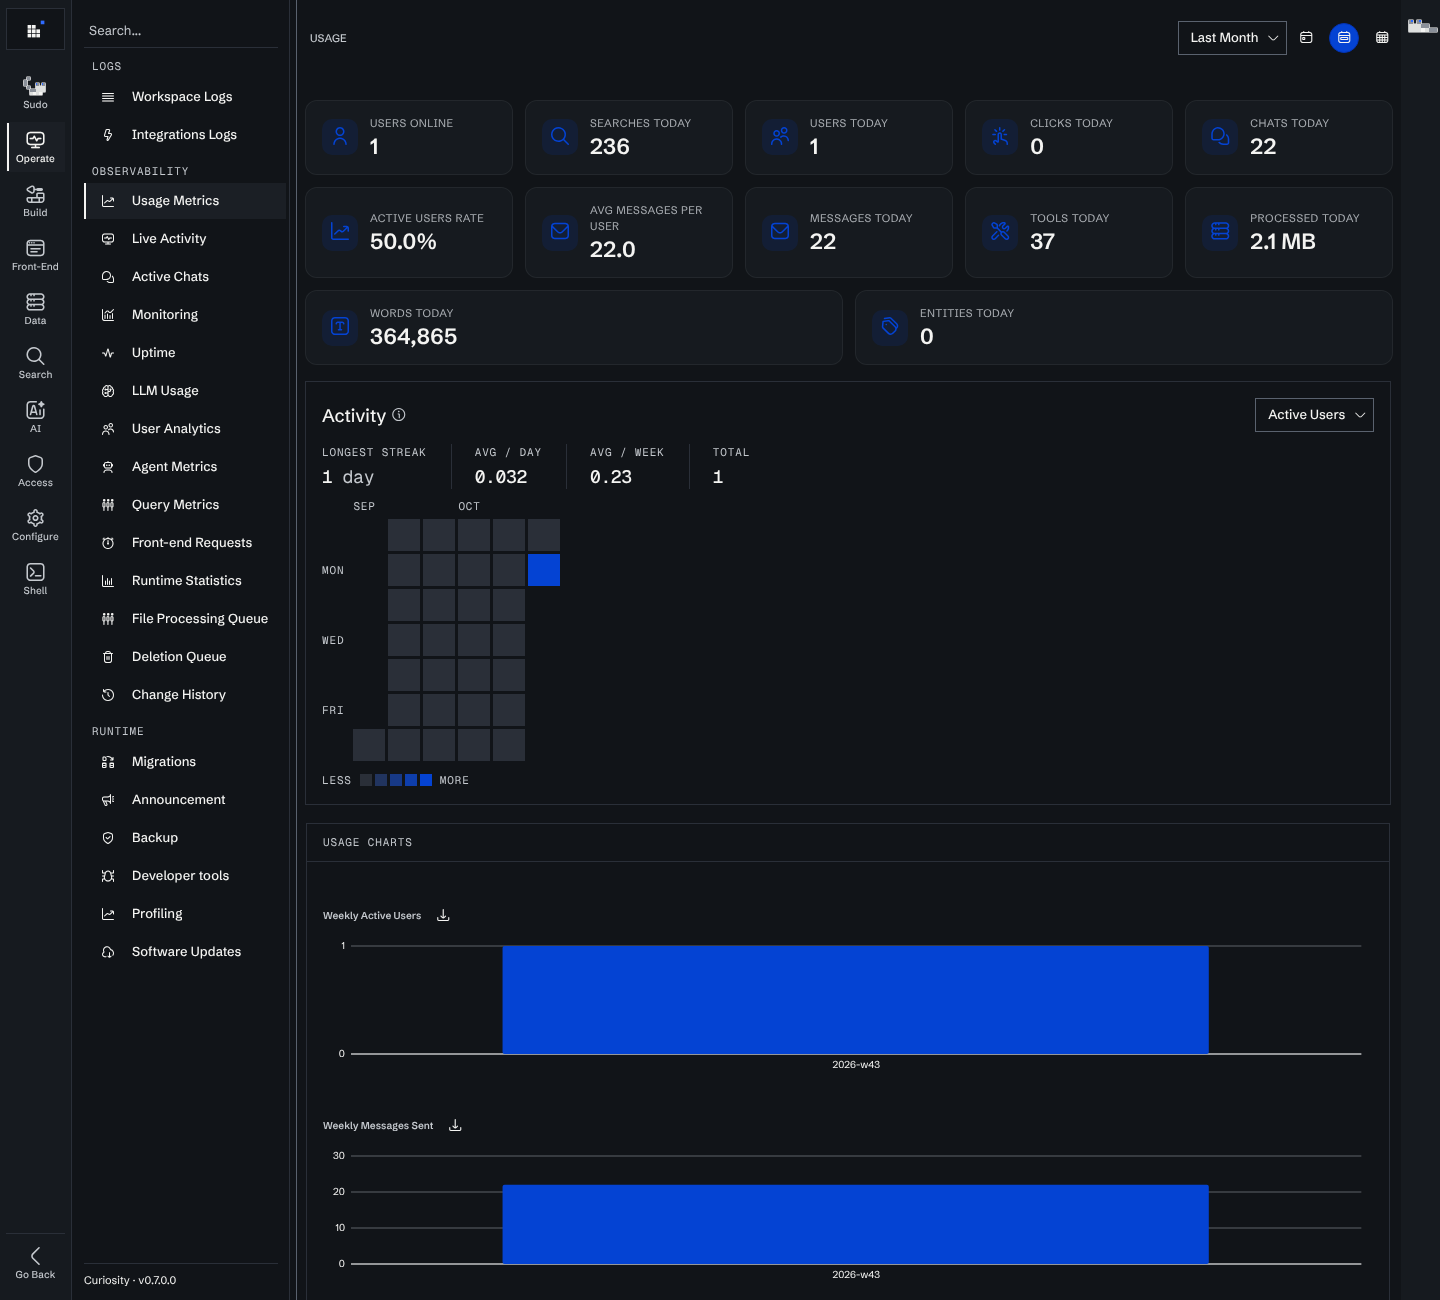Open the Build section
The image size is (1440, 1300).
[x=35, y=201]
